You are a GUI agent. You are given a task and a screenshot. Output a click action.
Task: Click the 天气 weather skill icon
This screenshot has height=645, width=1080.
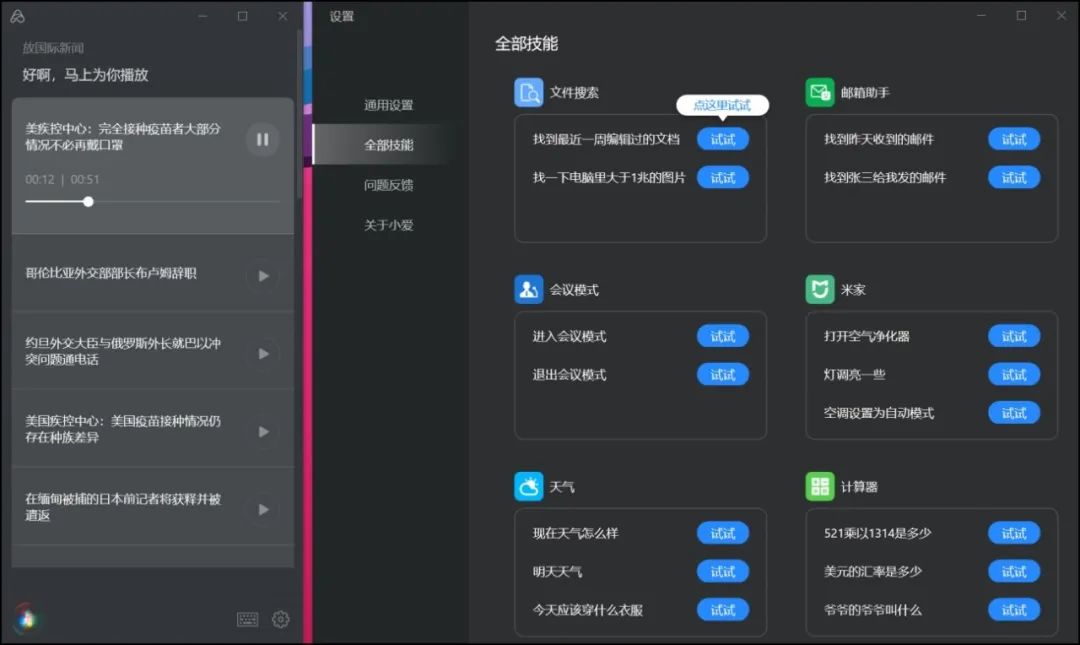click(x=527, y=486)
